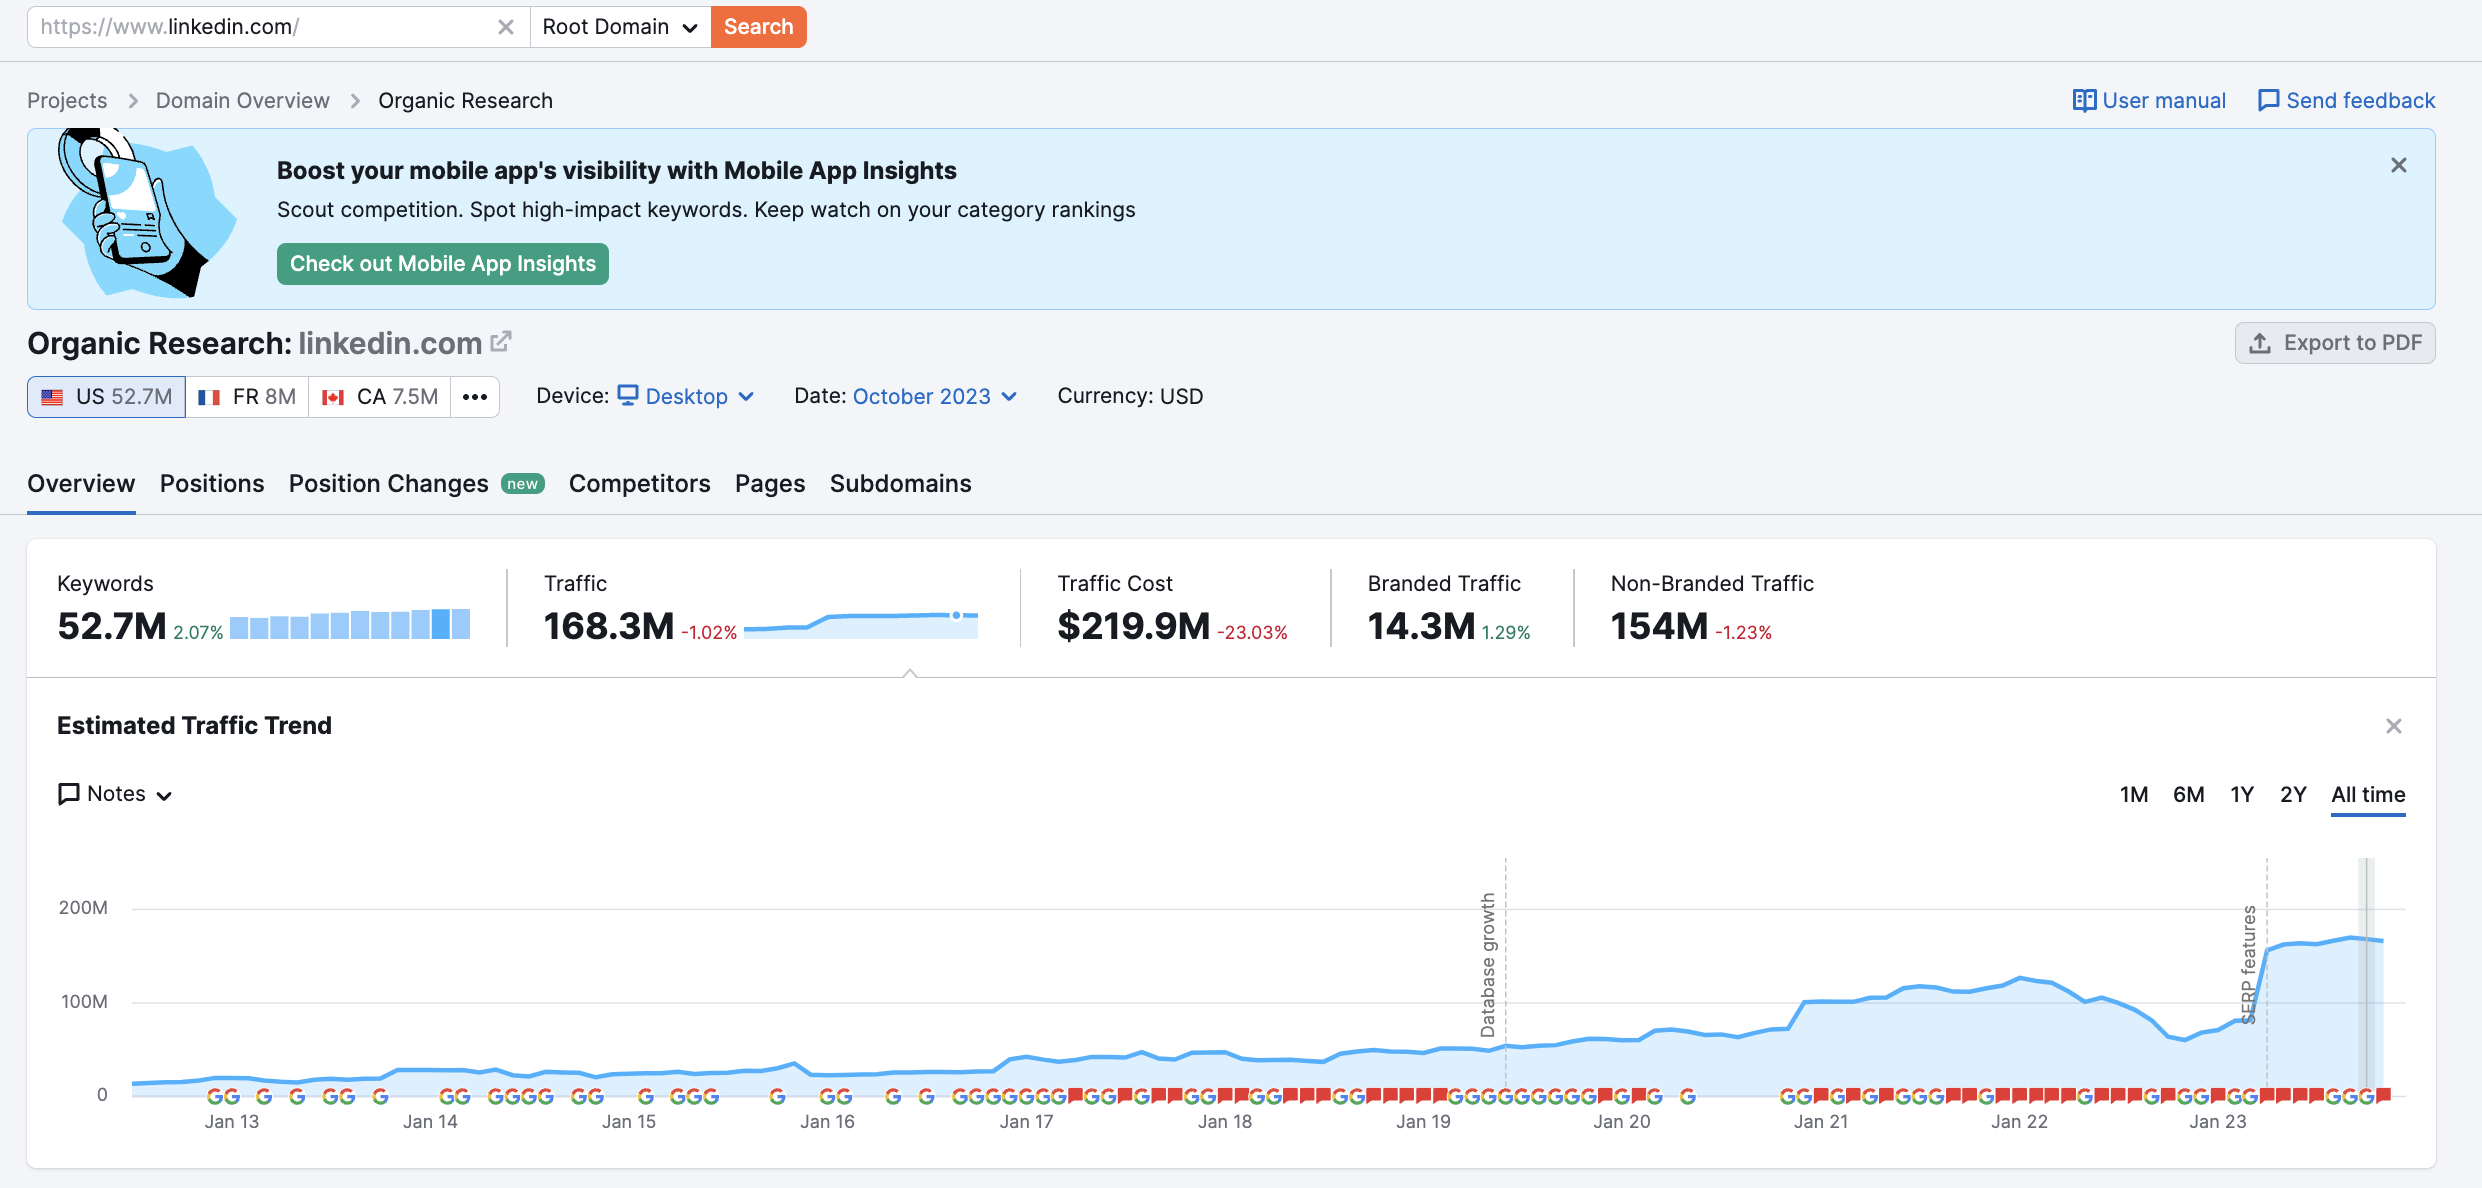Open the User manual
2482x1188 pixels.
click(2148, 100)
